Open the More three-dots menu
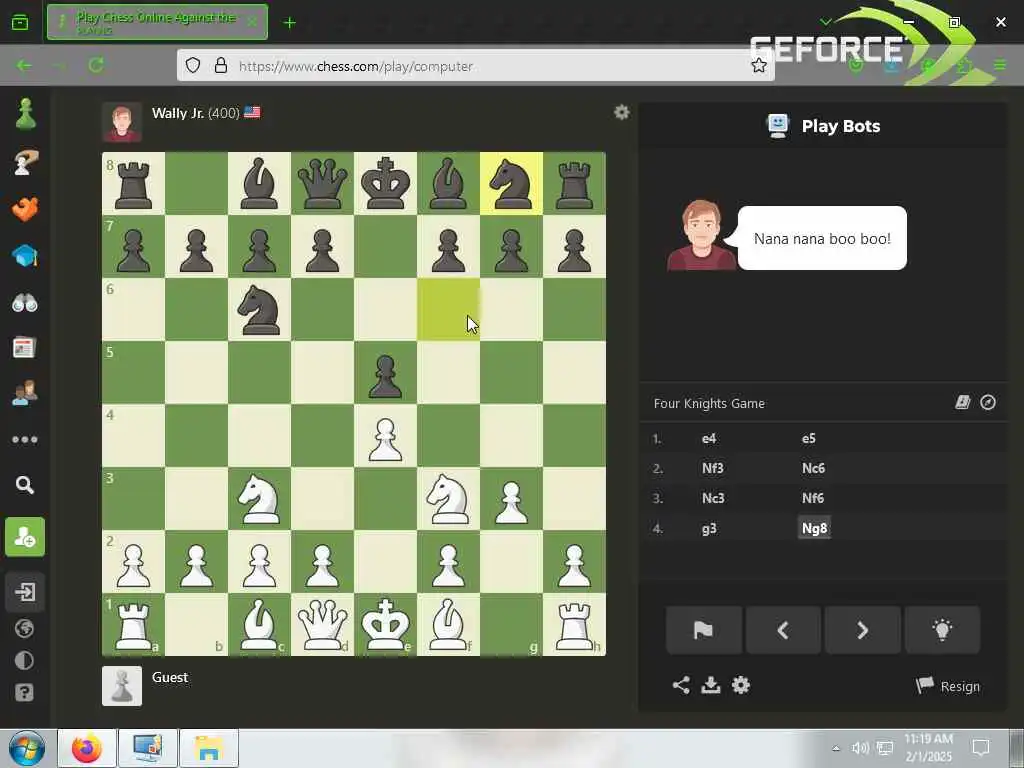Screen dimensions: 1024x768 25,440
